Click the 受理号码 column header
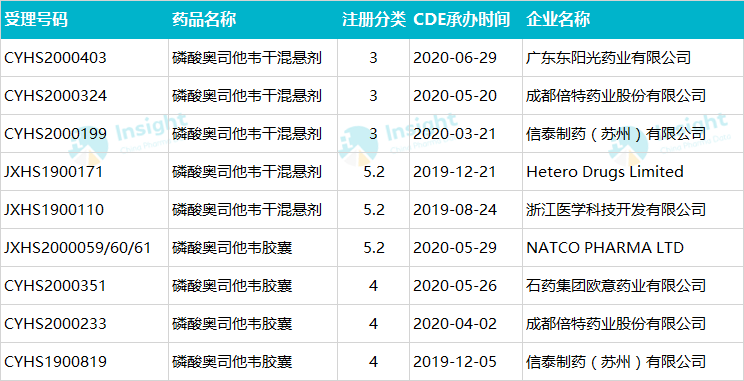 (x=36, y=20)
